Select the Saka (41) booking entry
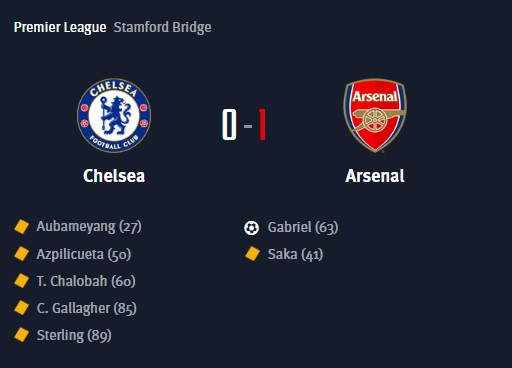The width and height of the screenshot is (512, 368). (295, 254)
